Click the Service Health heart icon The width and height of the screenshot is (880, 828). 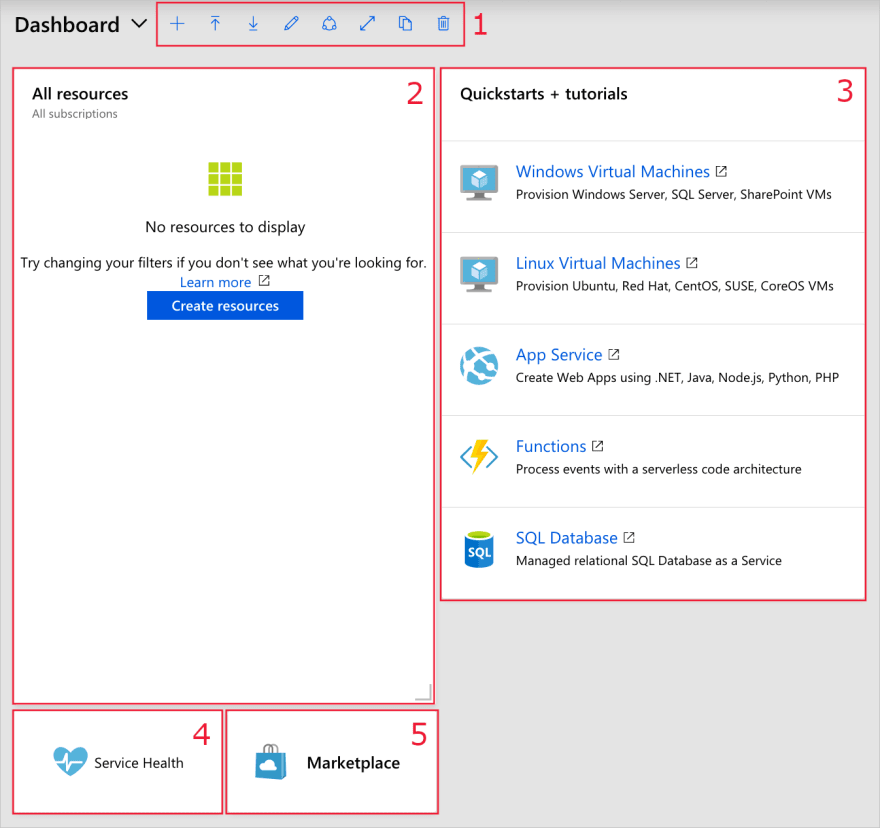click(x=70, y=761)
